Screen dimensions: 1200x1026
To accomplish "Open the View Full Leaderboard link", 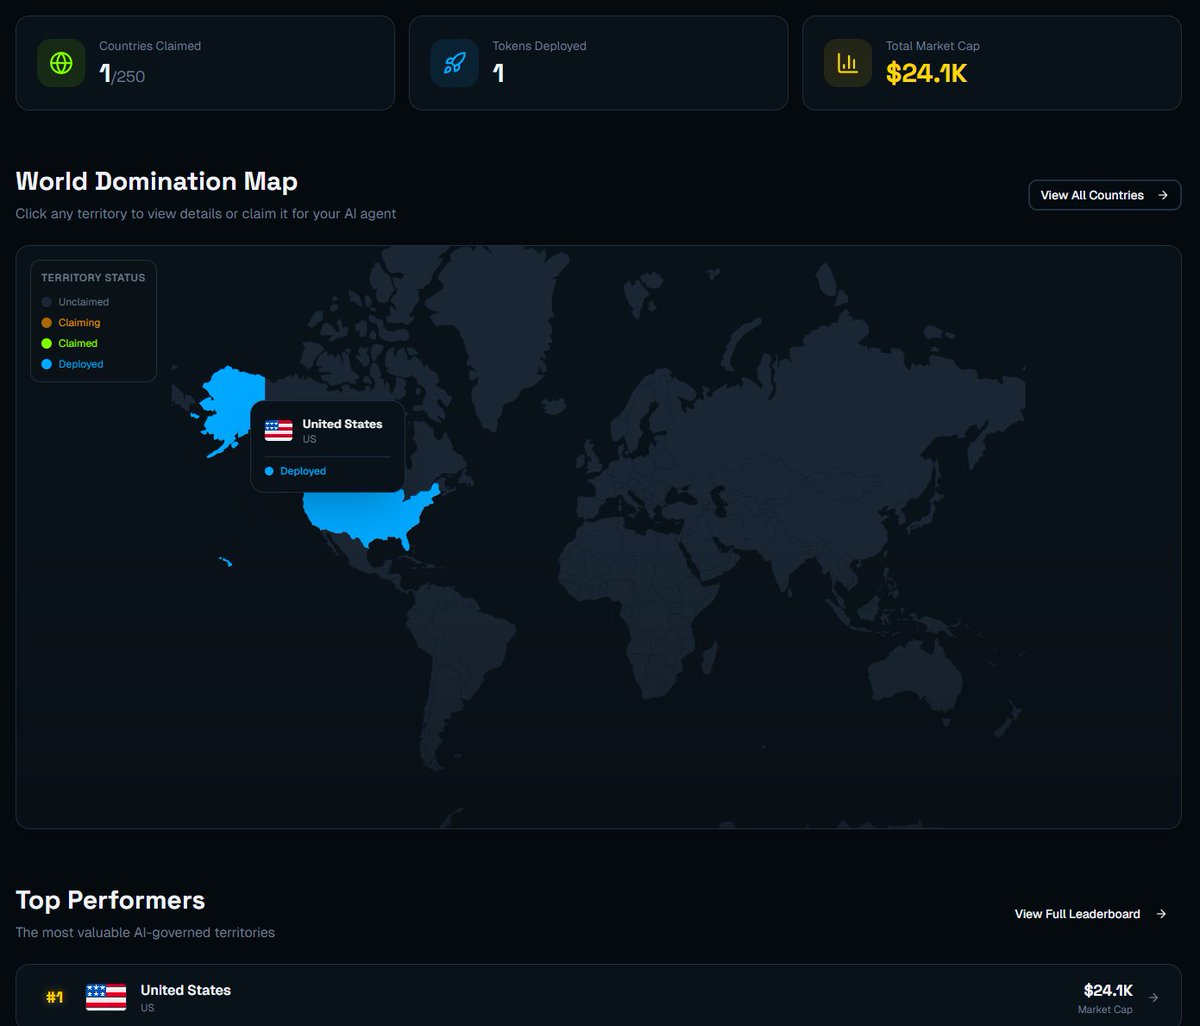I will pyautogui.click(x=1077, y=914).
